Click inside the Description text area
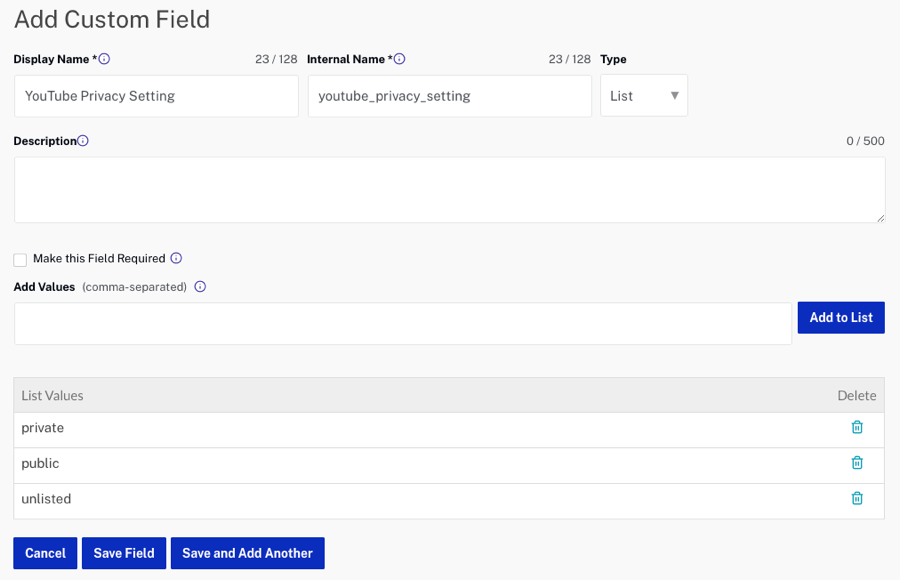 449,189
